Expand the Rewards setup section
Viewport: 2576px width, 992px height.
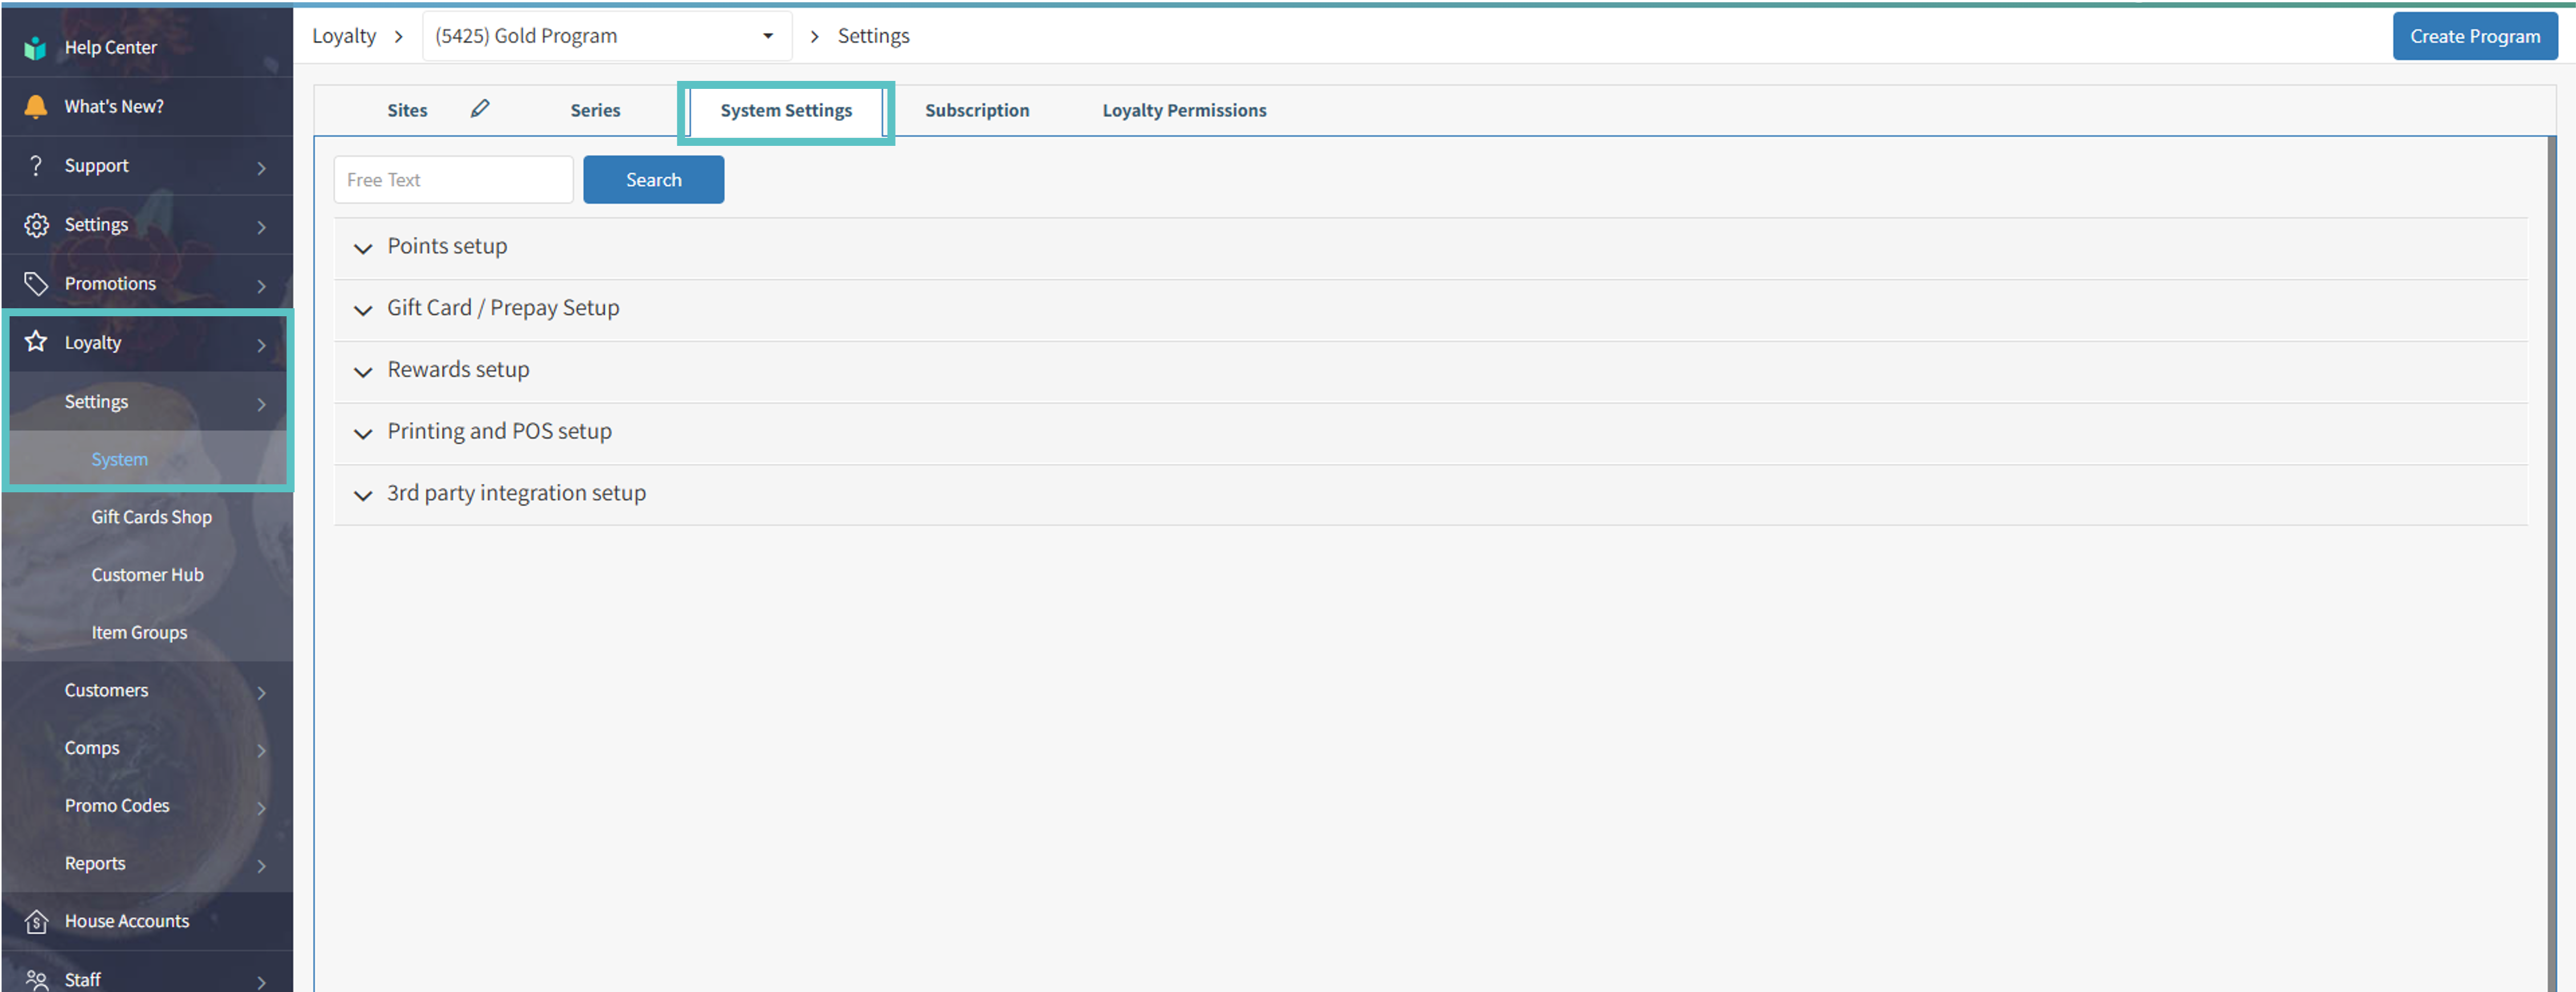[458, 370]
